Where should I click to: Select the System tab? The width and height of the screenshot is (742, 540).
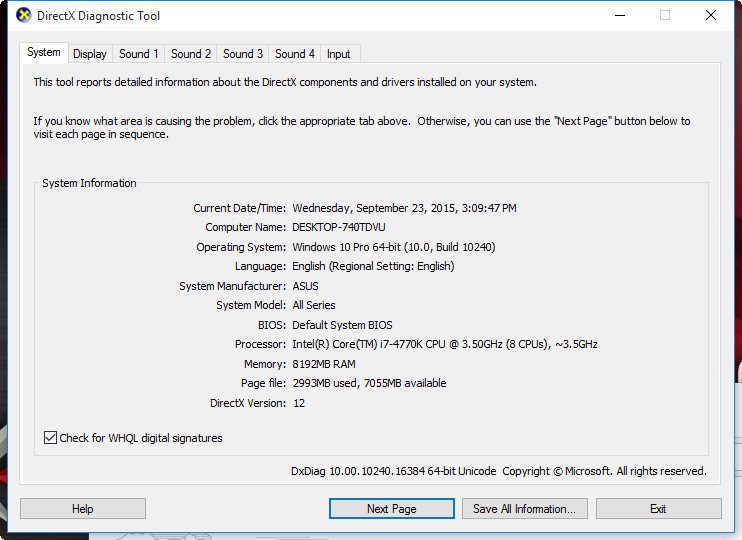tap(44, 53)
